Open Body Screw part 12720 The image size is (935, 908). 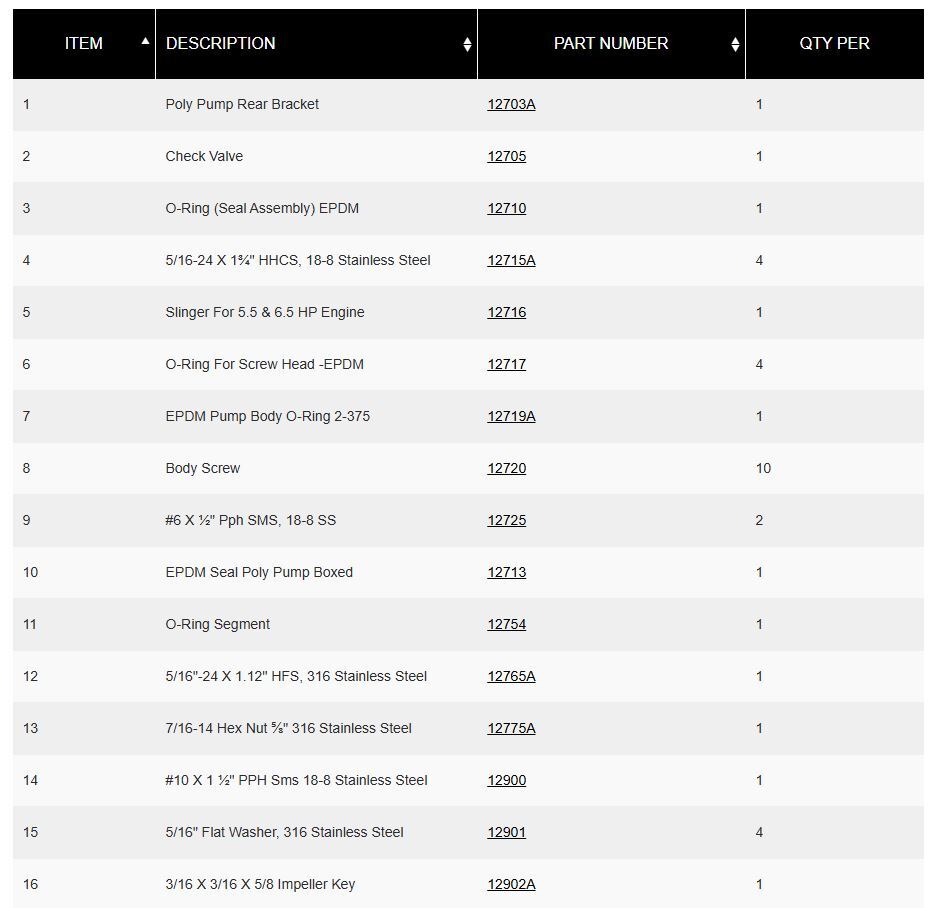click(506, 469)
